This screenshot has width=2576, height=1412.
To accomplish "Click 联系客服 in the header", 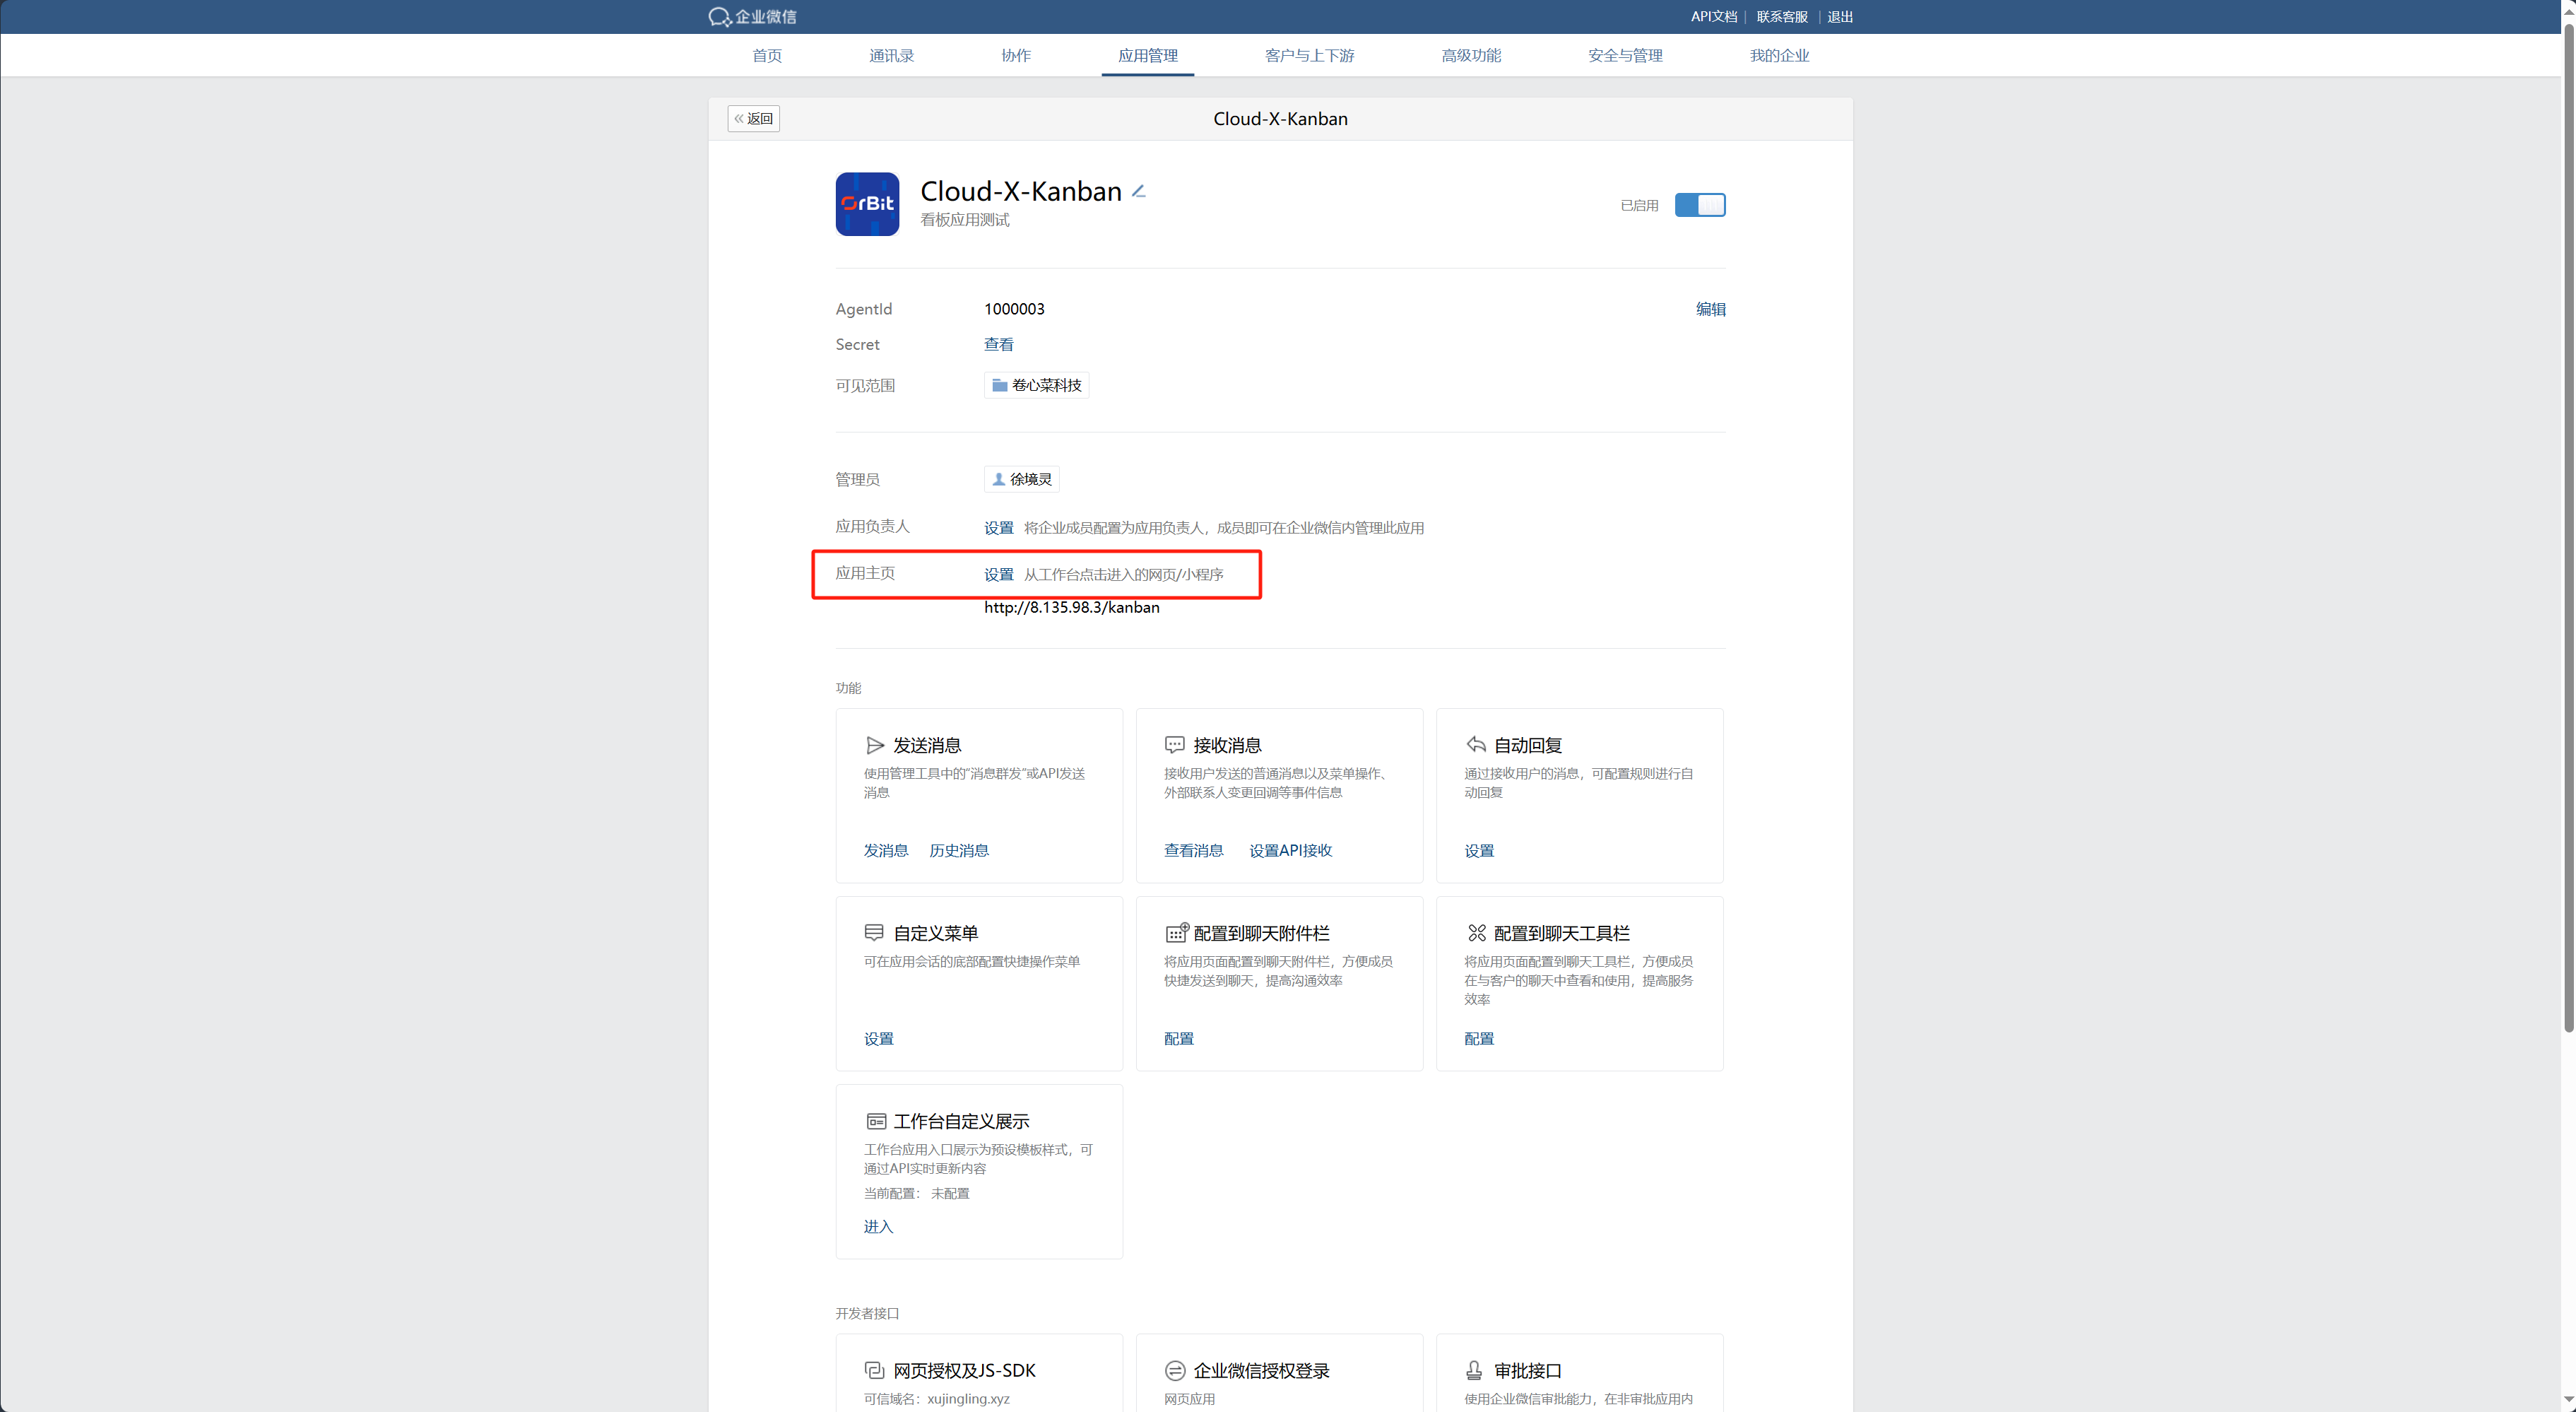I will pos(1782,17).
